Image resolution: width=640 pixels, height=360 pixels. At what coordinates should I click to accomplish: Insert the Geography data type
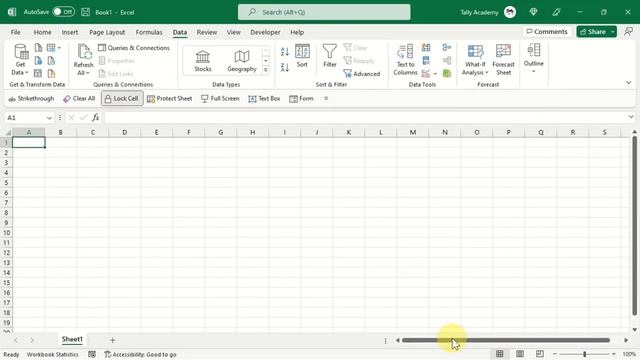[x=242, y=61]
